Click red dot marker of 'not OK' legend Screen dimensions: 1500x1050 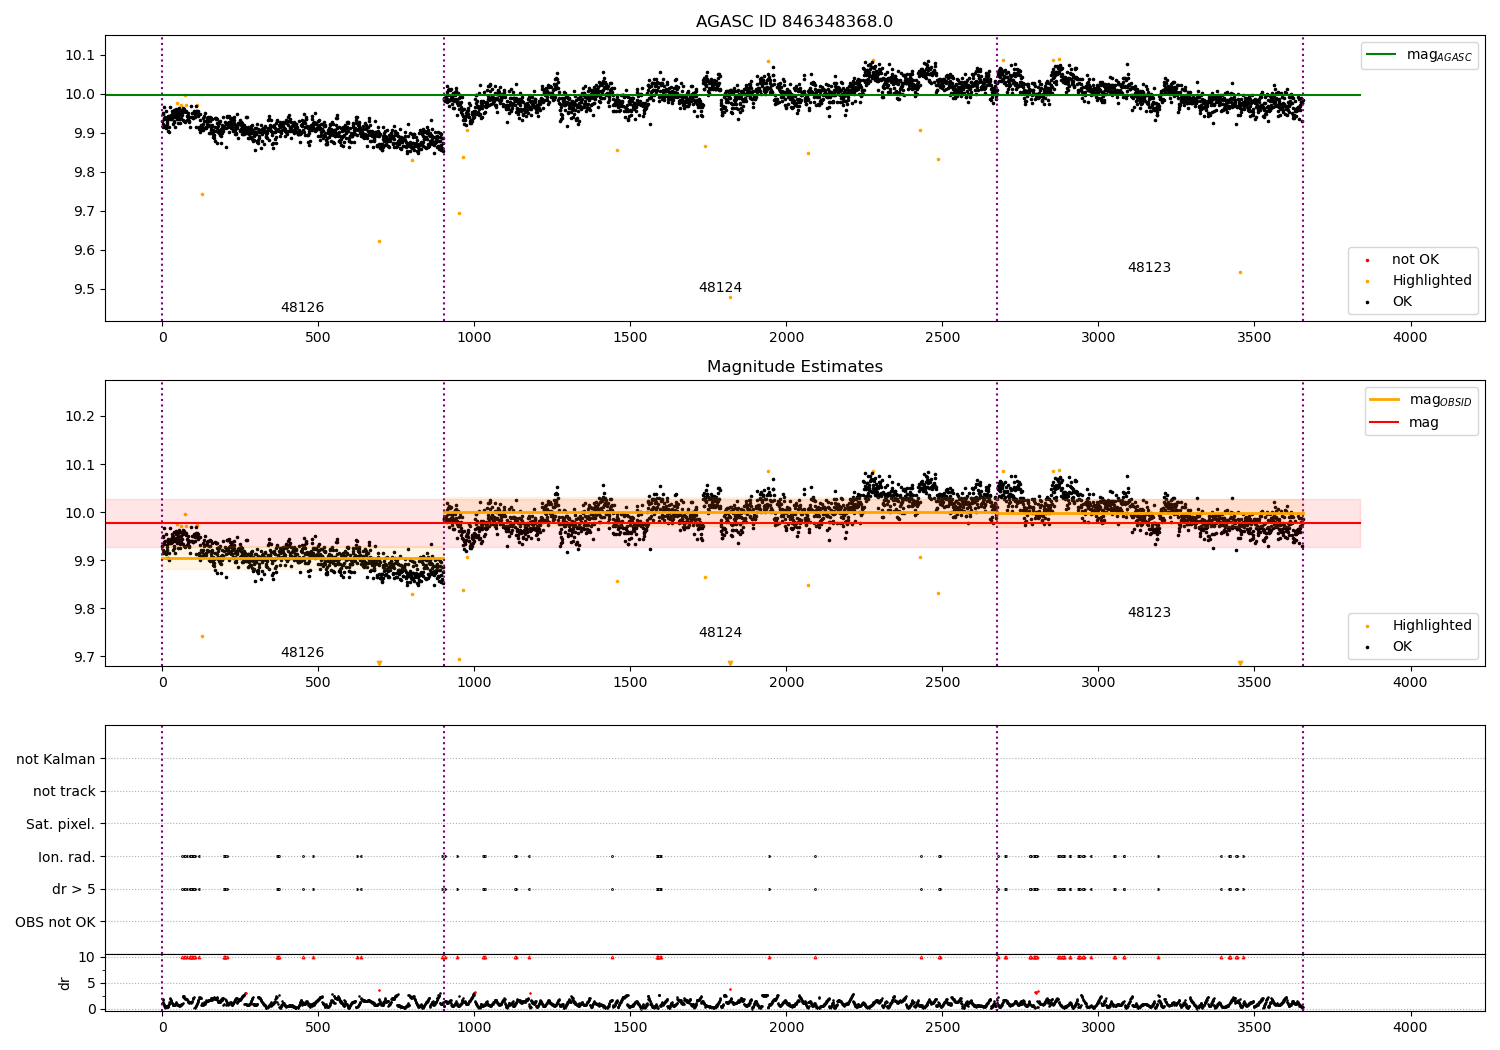(x=1367, y=260)
